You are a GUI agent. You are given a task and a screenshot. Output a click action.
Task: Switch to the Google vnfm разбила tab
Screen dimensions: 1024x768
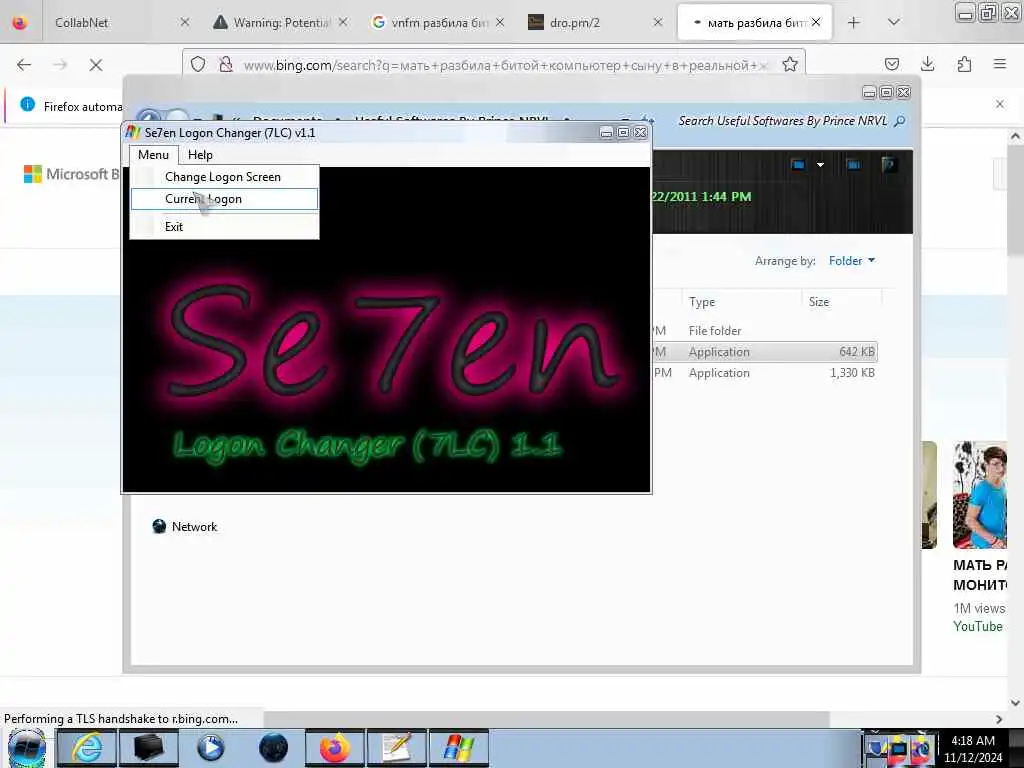(x=438, y=22)
